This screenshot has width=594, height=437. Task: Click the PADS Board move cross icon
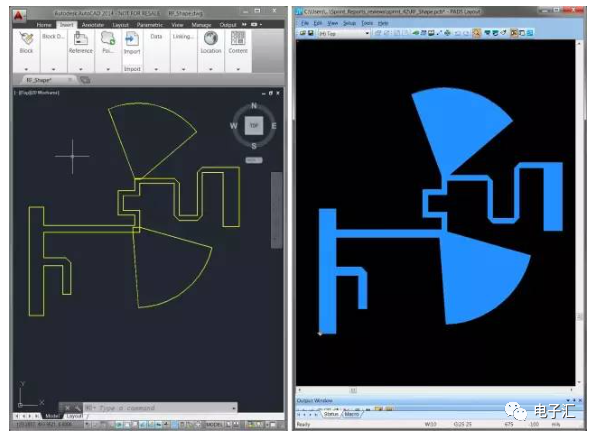[447, 33]
